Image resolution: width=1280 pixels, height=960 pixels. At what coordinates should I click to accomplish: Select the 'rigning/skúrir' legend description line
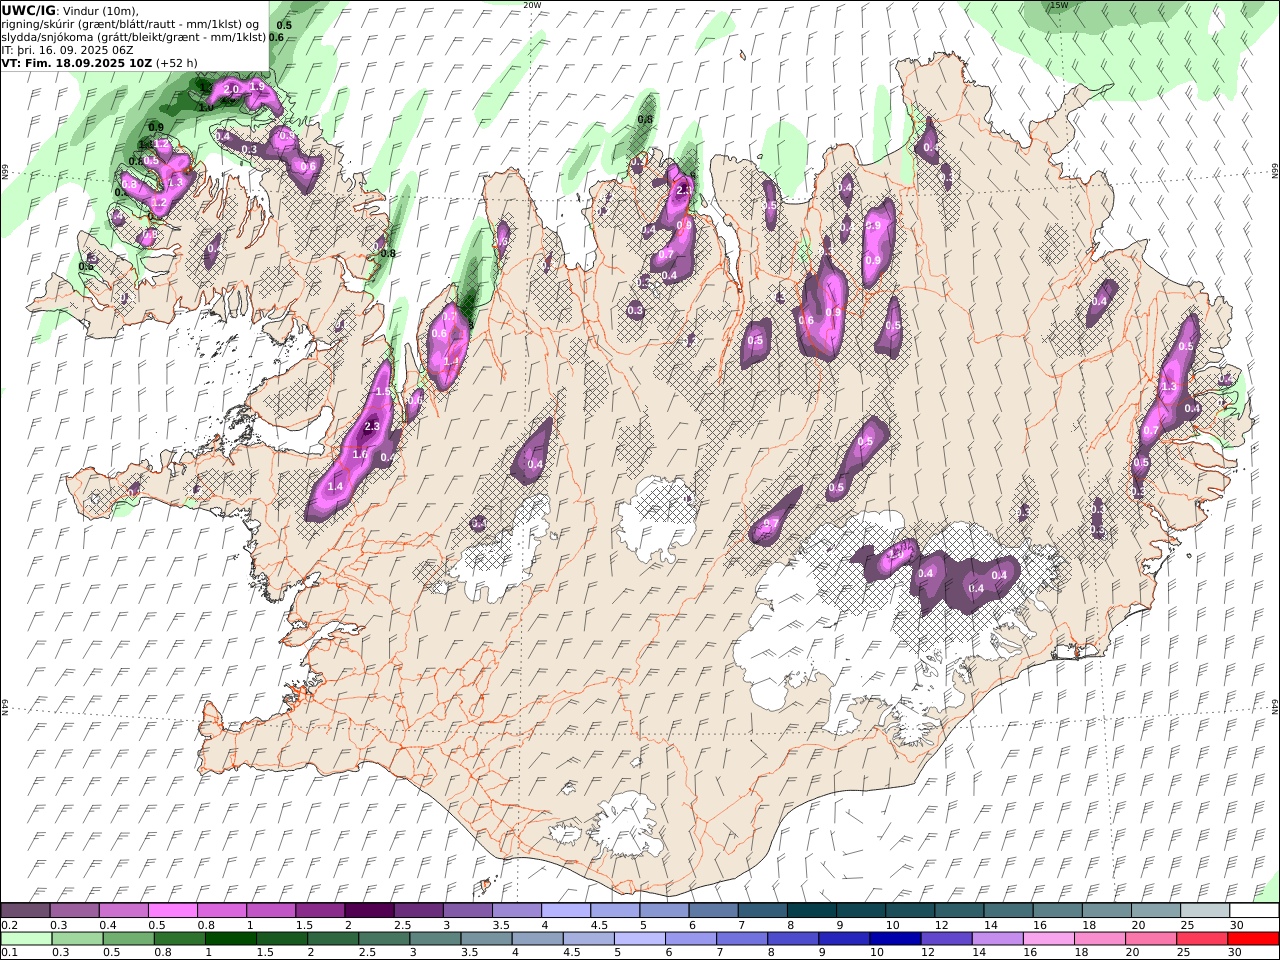[x=132, y=24]
